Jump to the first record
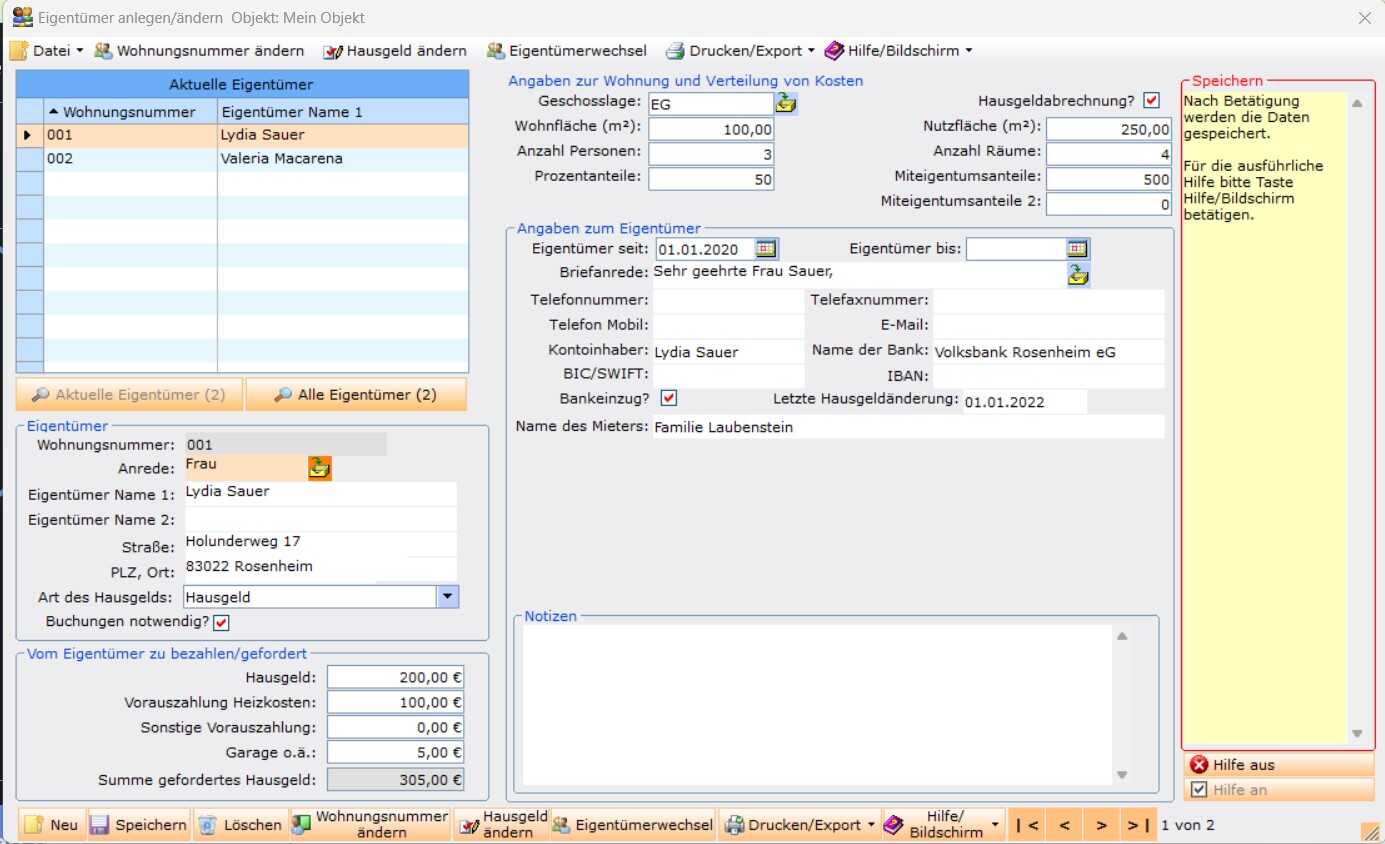1385x844 pixels. click(x=1027, y=825)
